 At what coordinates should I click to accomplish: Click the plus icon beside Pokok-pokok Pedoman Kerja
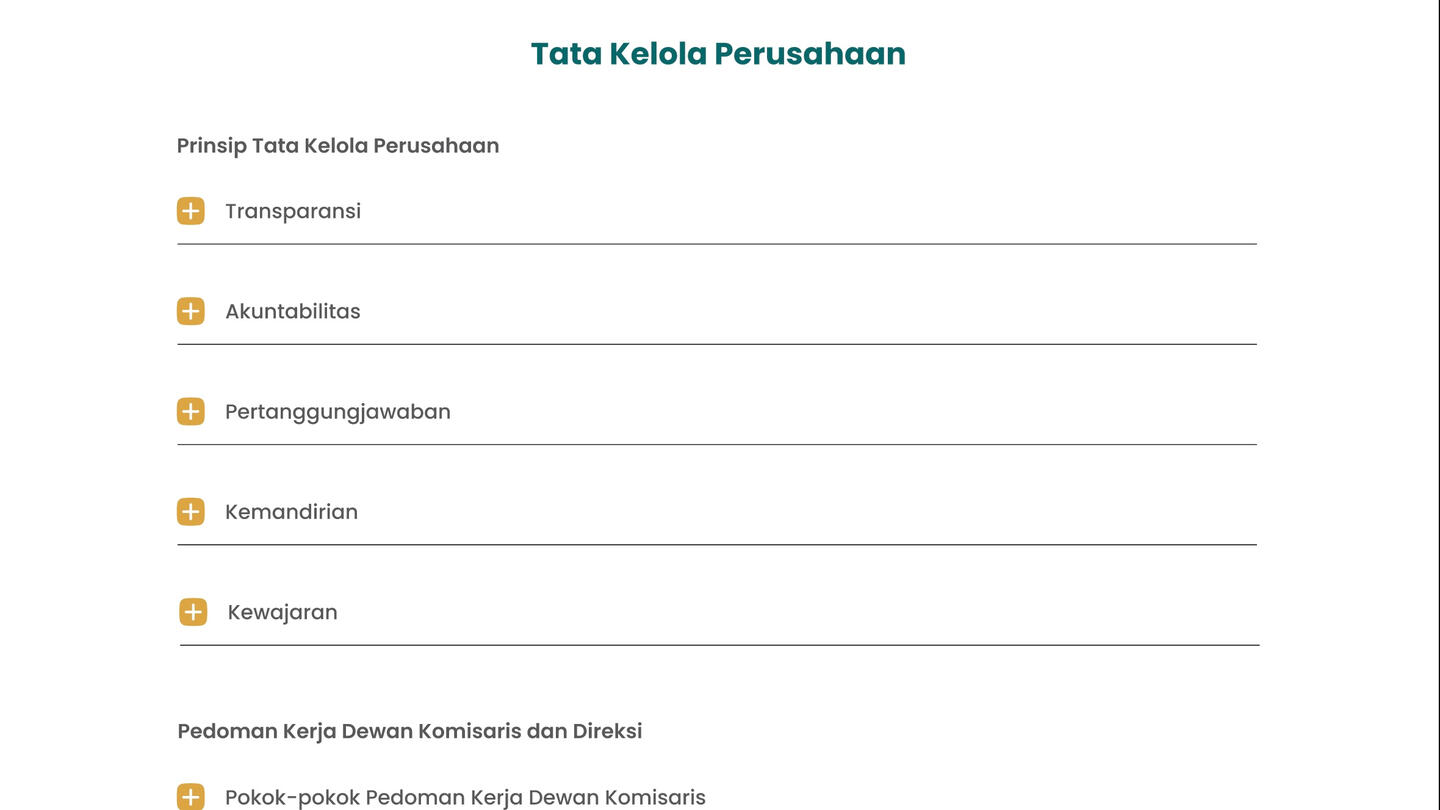point(191,797)
